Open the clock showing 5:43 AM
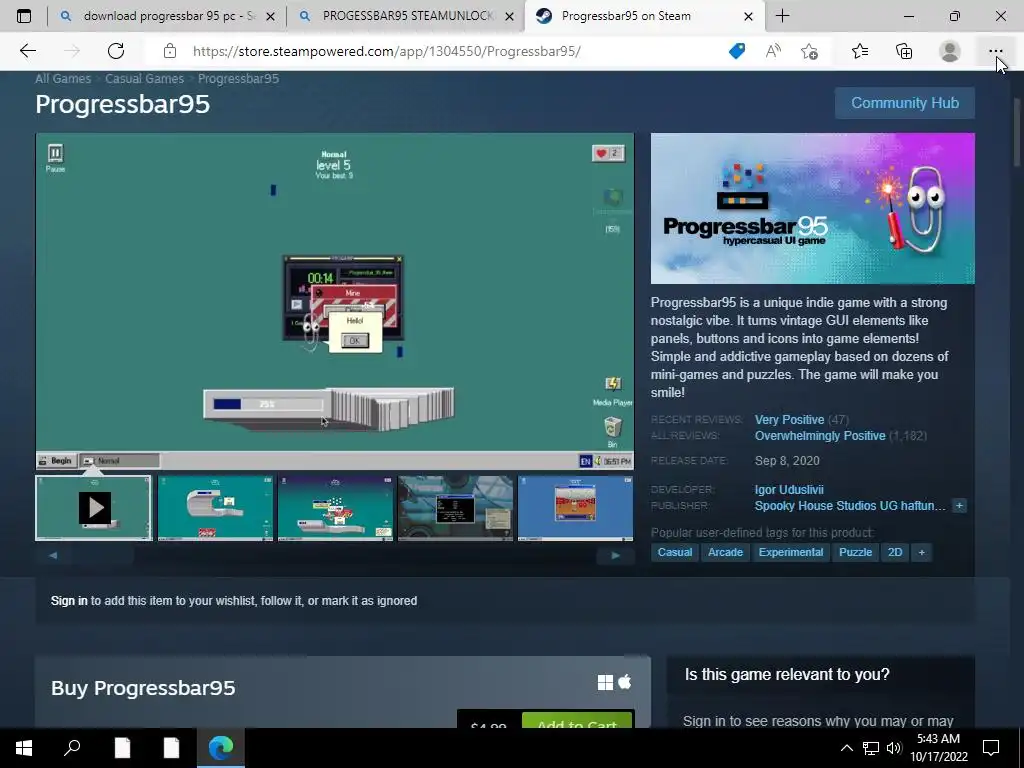Image resolution: width=1024 pixels, height=768 pixels. click(x=939, y=748)
